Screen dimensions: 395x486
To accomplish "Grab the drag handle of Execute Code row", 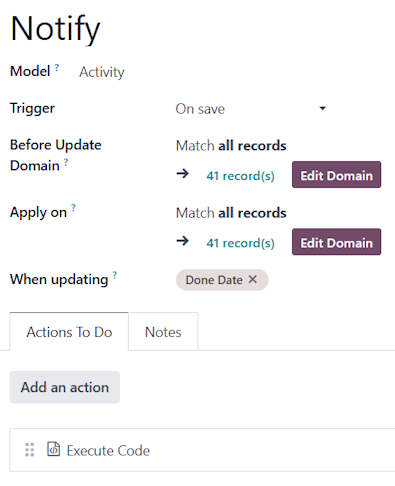I will pyautogui.click(x=30, y=450).
